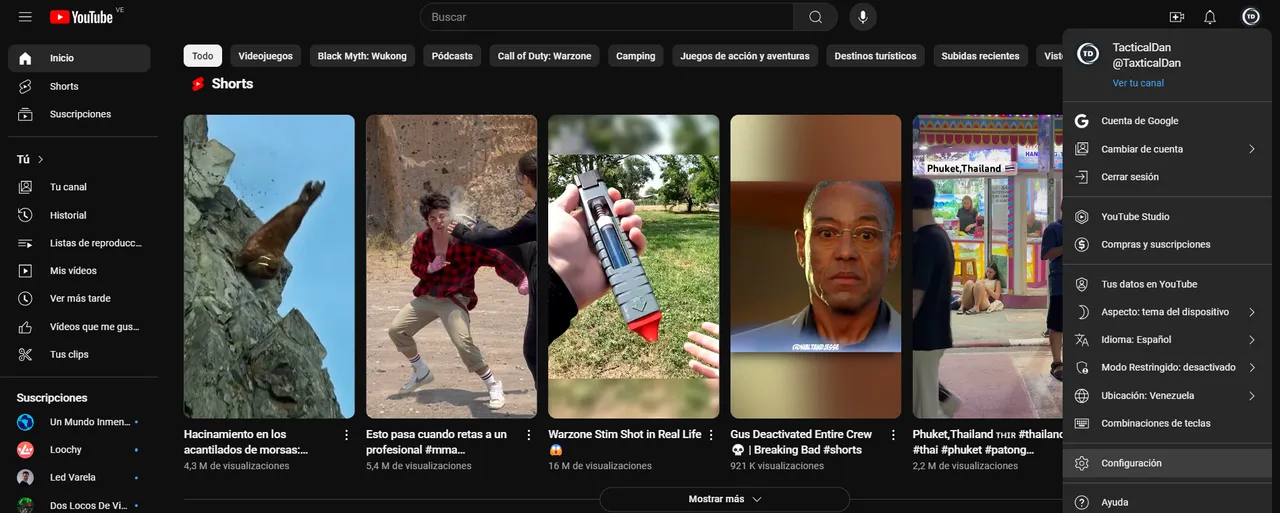
Task: Select the Videojuegos filter chip
Action: tap(266, 56)
